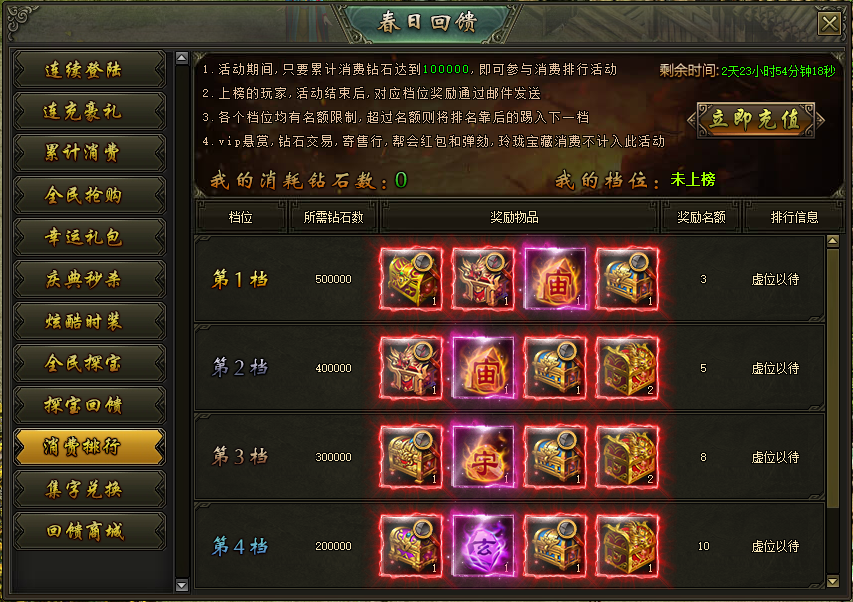Select the dragon chest with quantity 2 in 第2档

pyautogui.click(x=627, y=368)
